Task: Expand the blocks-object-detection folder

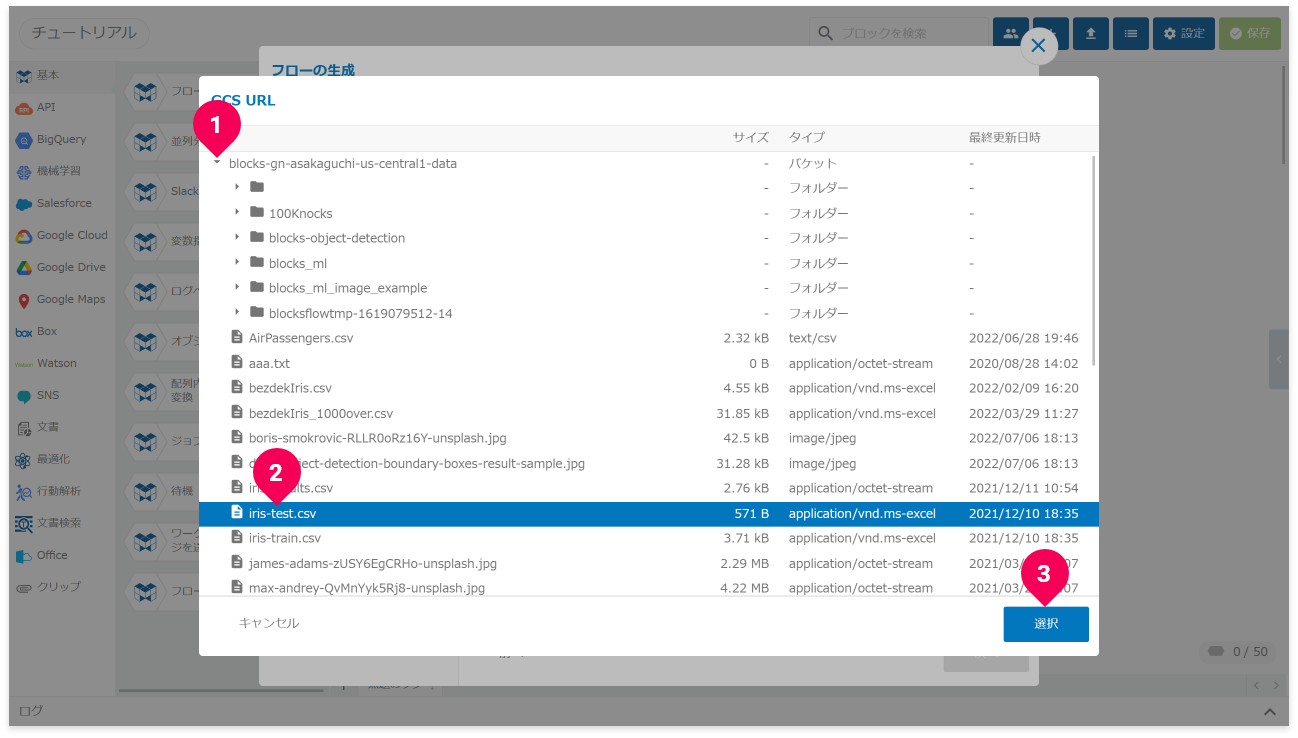Action: click(x=237, y=238)
